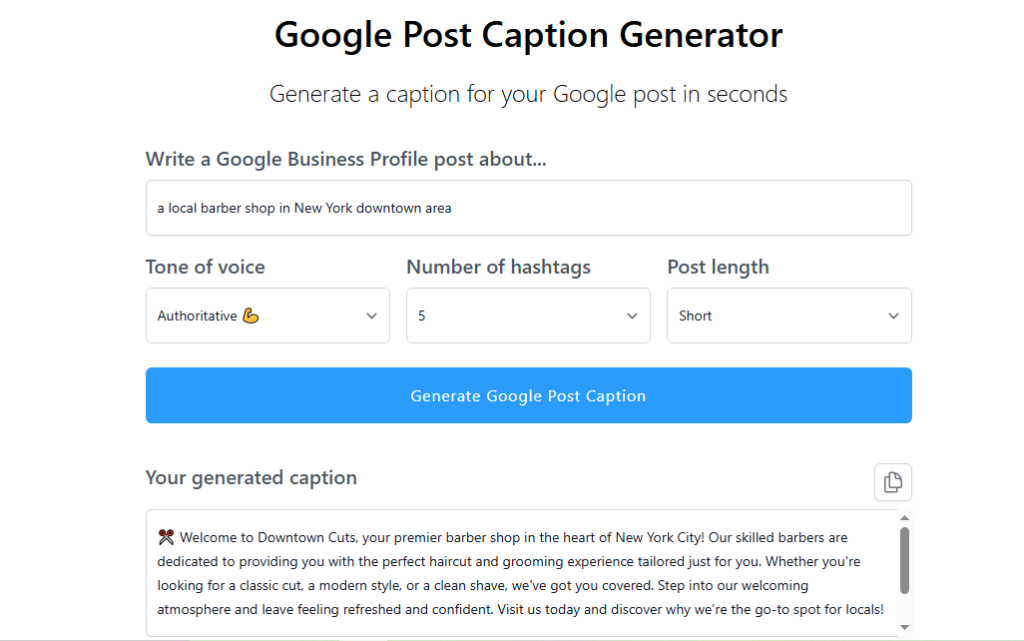Viewport: 1024px width, 641px height.
Task: Click the "Tone of voice" label
Action: [x=205, y=267]
